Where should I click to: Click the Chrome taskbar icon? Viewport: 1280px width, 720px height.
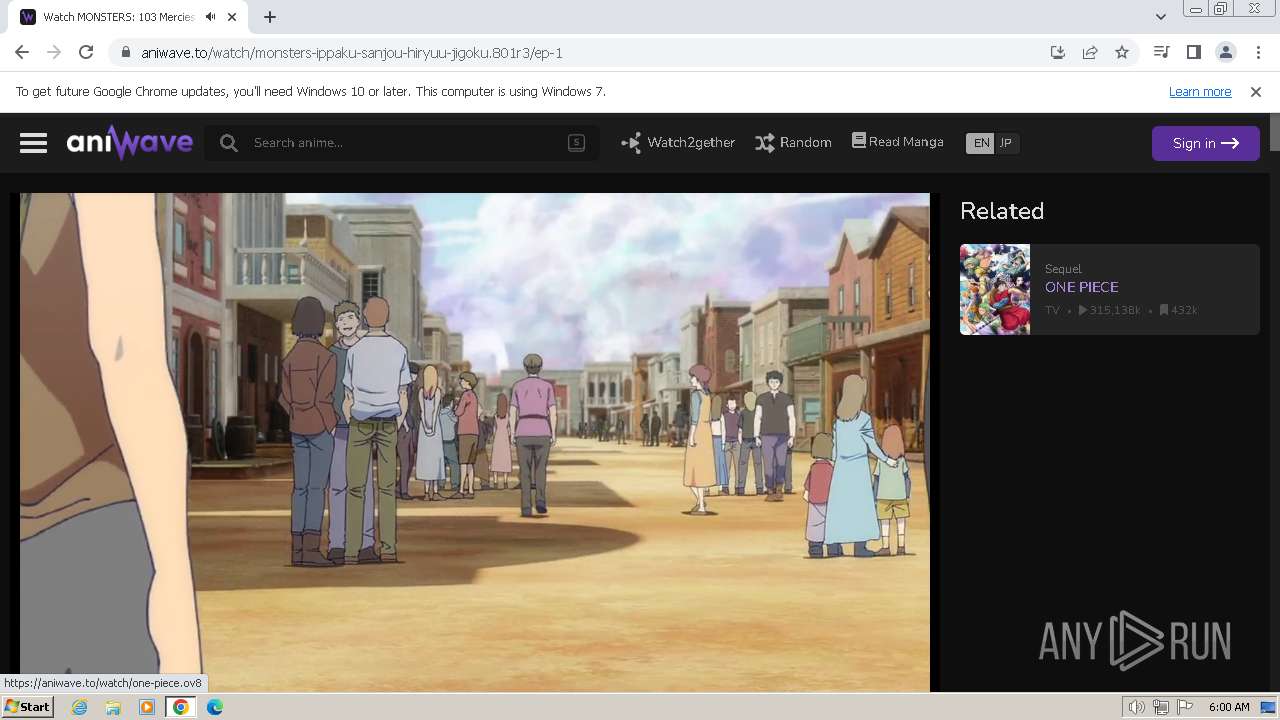coord(180,707)
